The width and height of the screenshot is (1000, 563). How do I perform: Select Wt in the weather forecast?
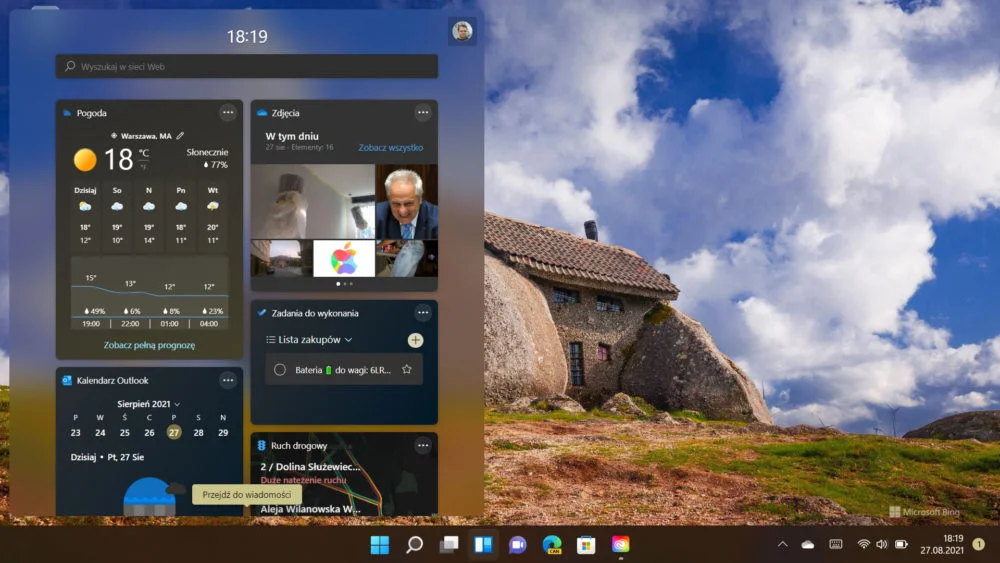212,216
